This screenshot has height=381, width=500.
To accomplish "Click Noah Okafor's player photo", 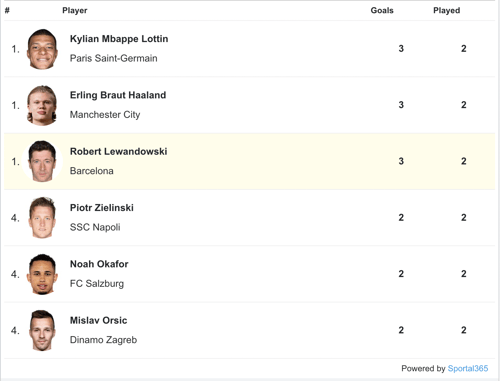I will click(x=42, y=274).
